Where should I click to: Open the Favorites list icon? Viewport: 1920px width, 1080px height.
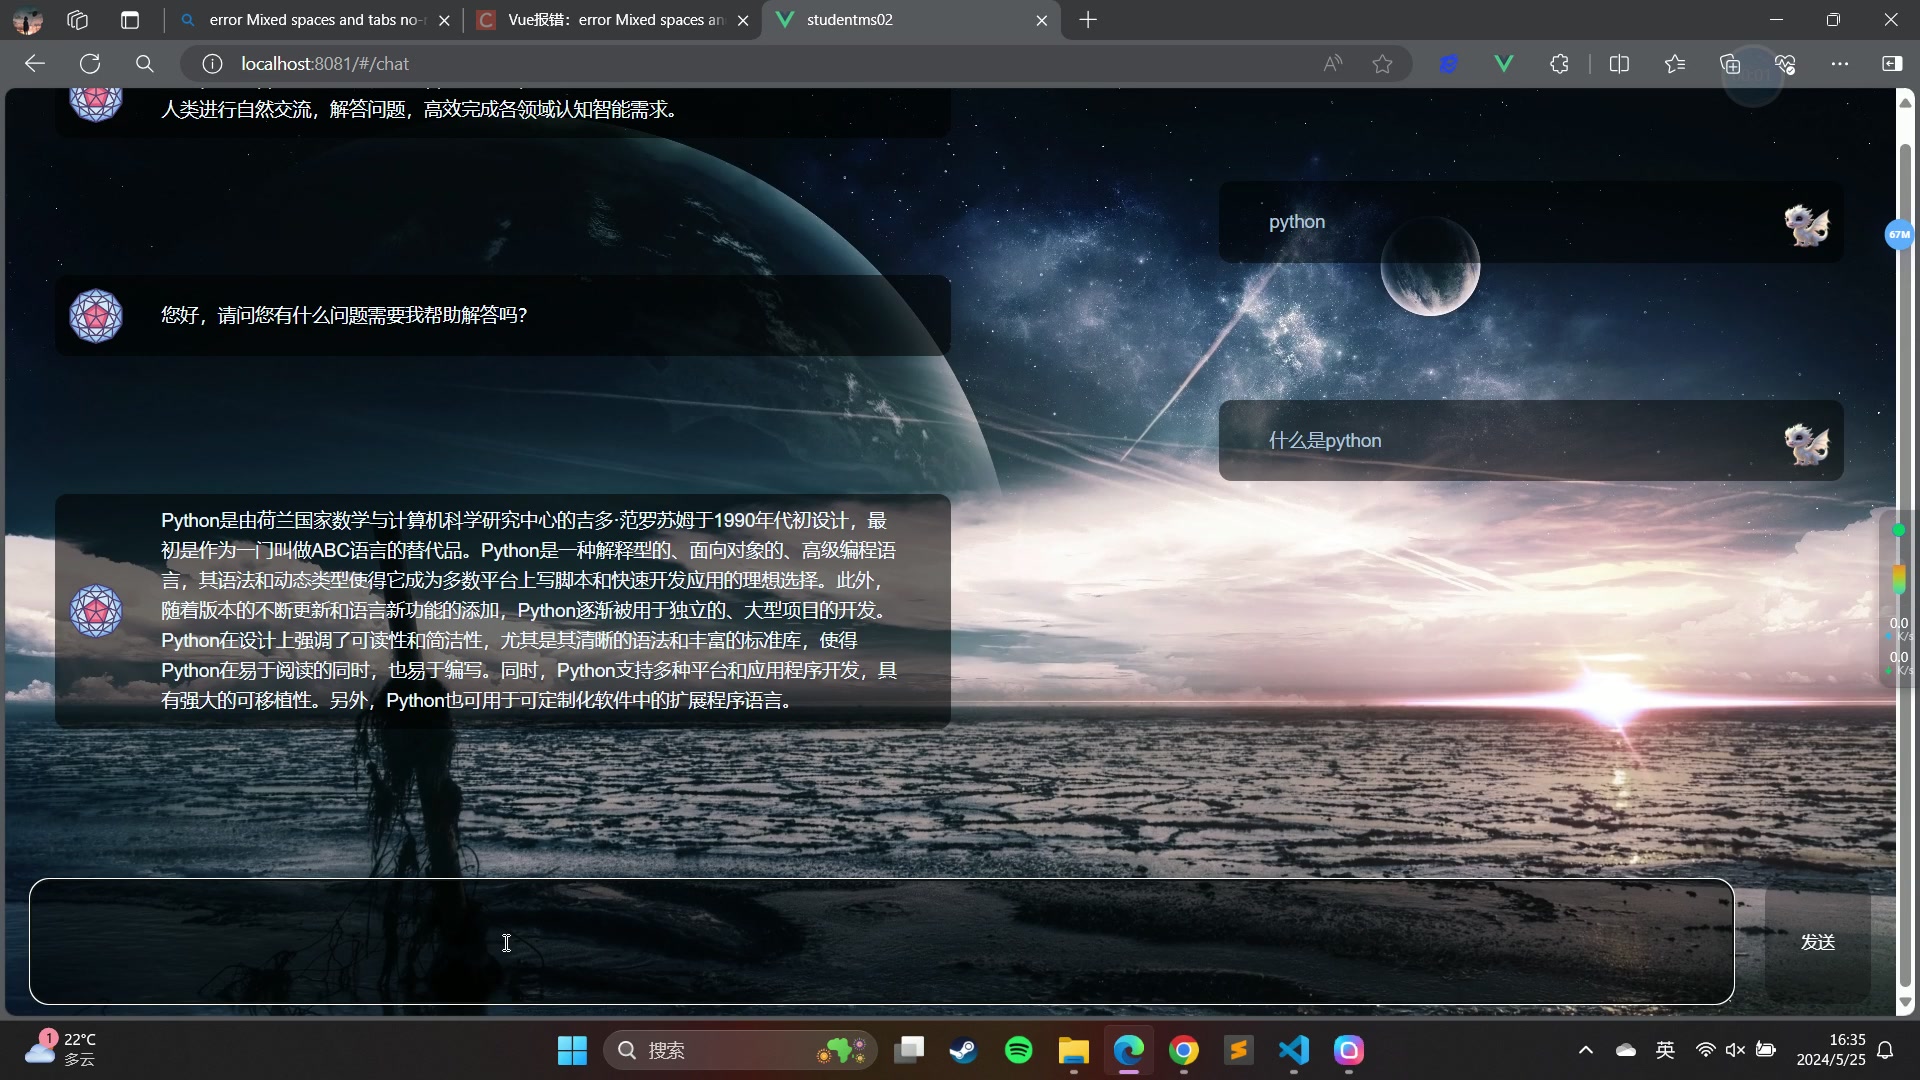coord(1675,64)
